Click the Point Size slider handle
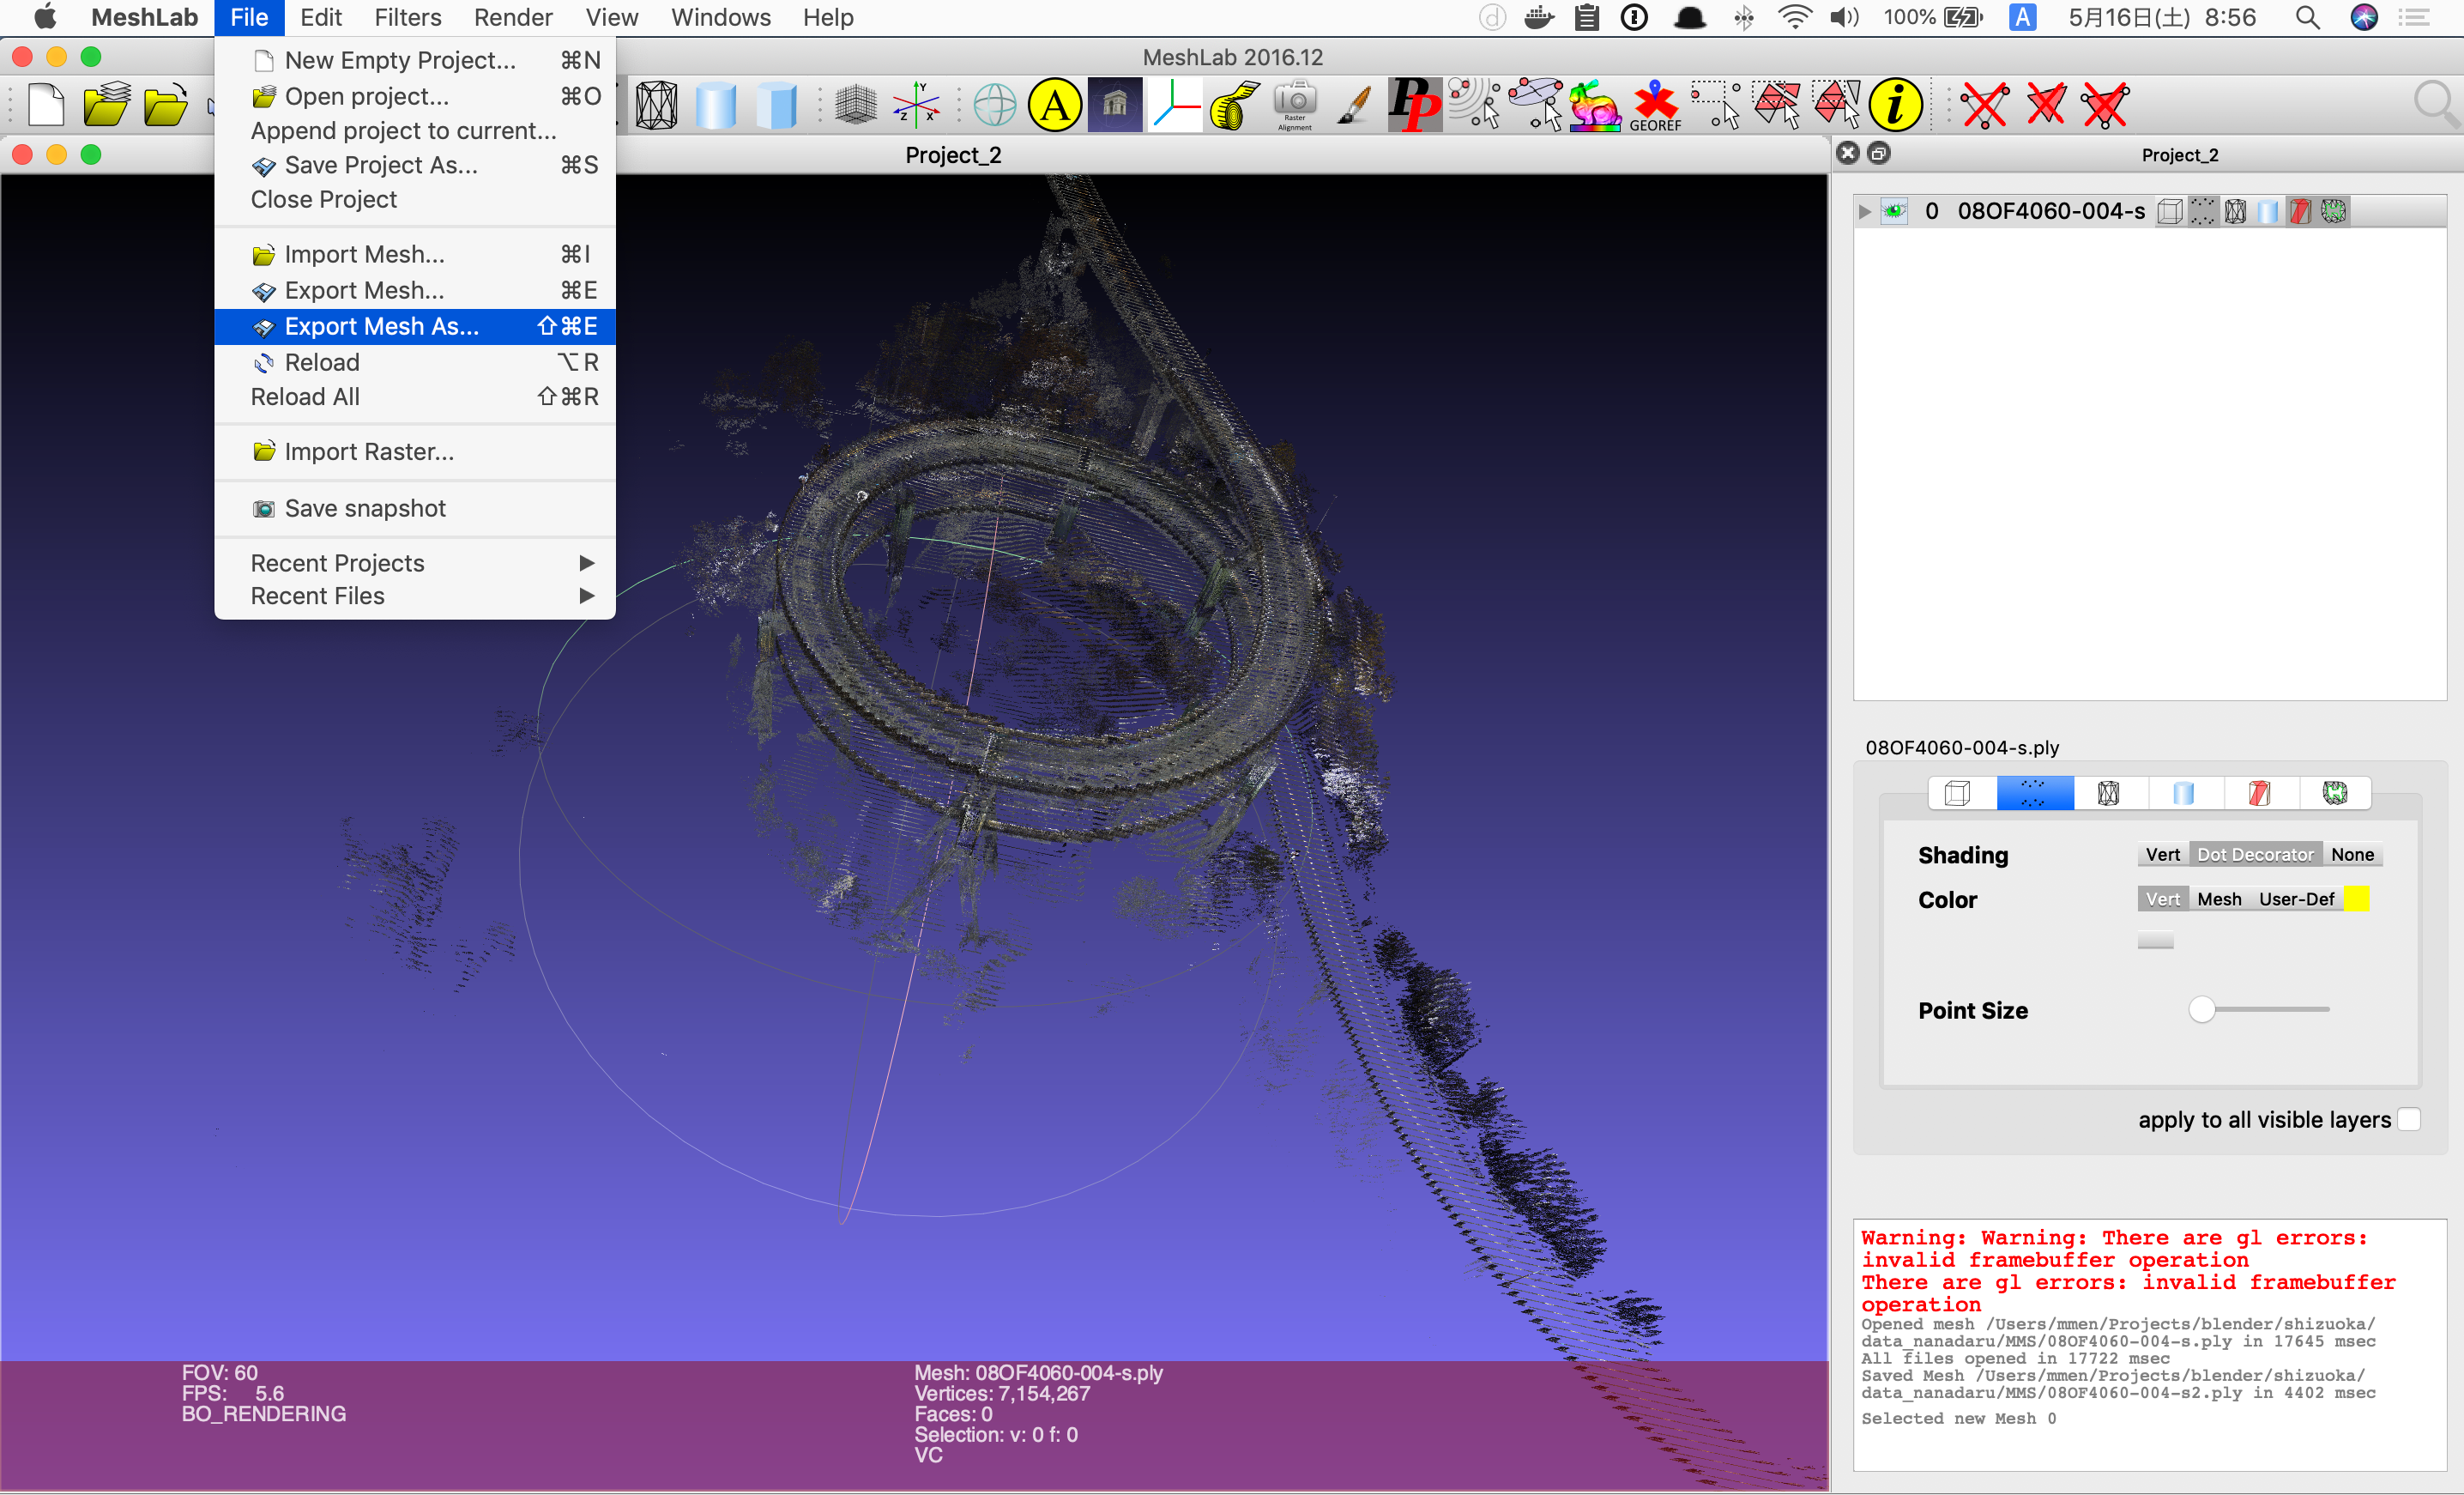Image resolution: width=2464 pixels, height=1495 pixels. point(2201,1009)
